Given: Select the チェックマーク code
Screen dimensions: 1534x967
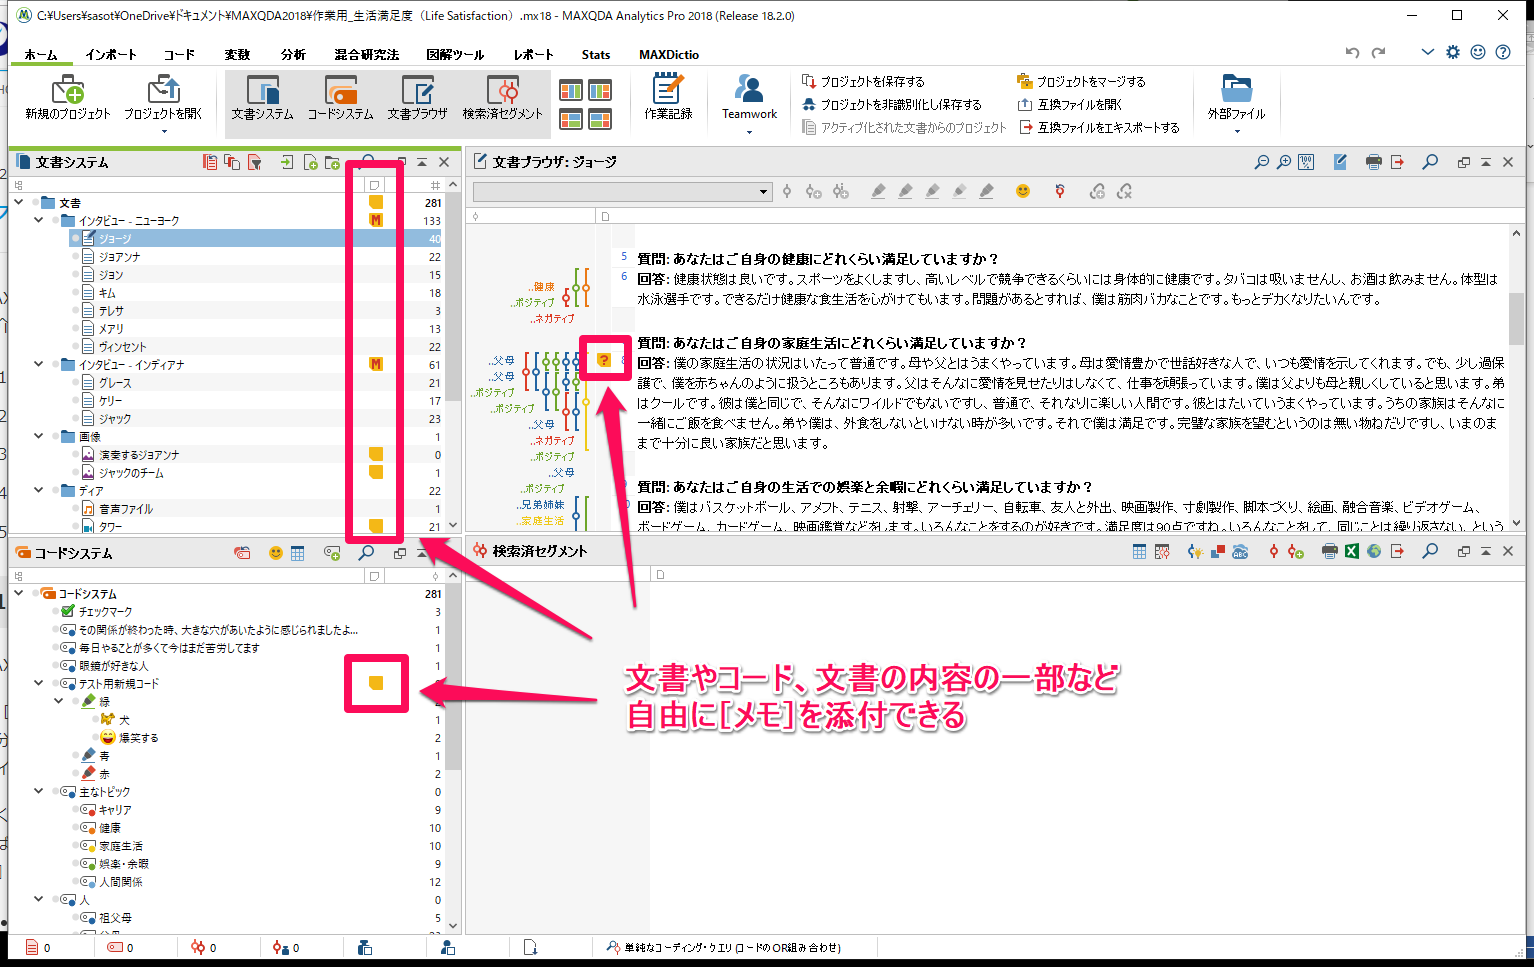Looking at the screenshot, I should point(105,612).
